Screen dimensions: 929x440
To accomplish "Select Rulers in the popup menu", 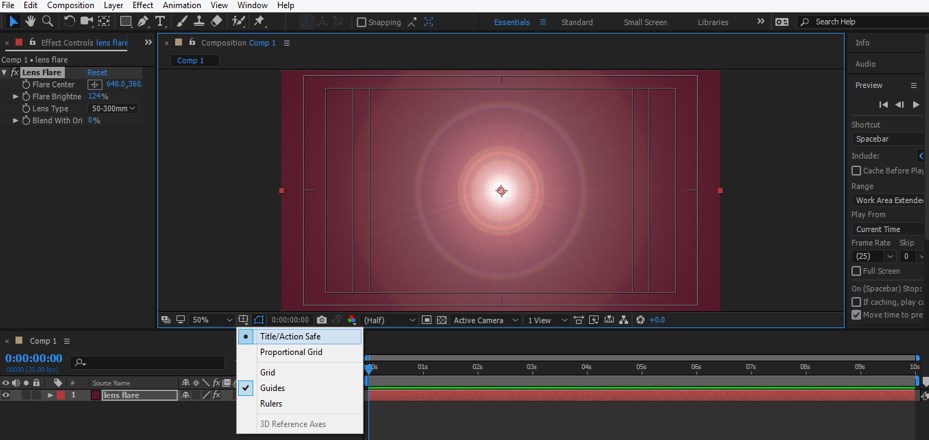I will click(300, 403).
